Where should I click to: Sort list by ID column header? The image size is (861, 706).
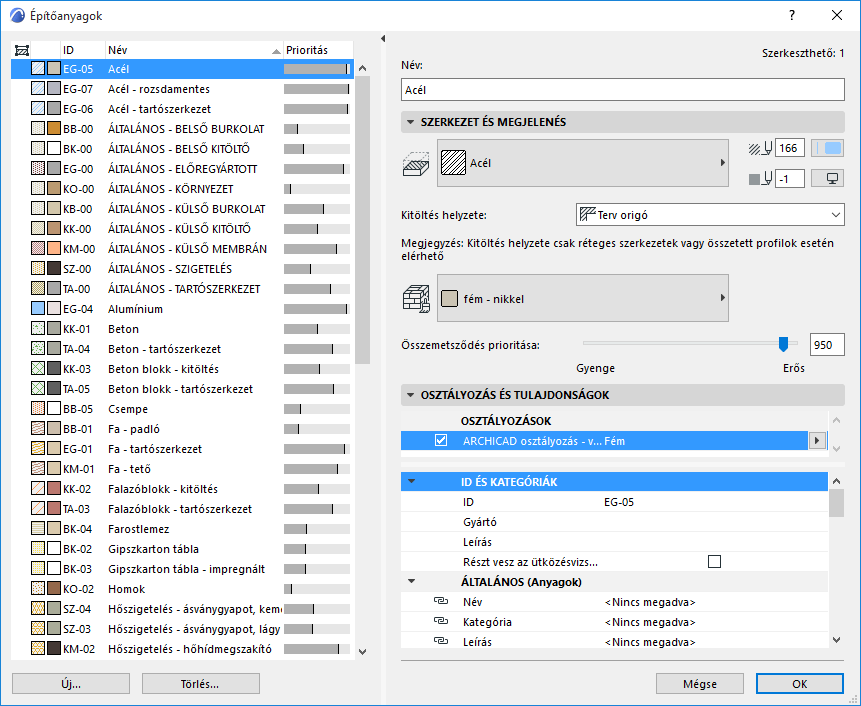coord(82,50)
